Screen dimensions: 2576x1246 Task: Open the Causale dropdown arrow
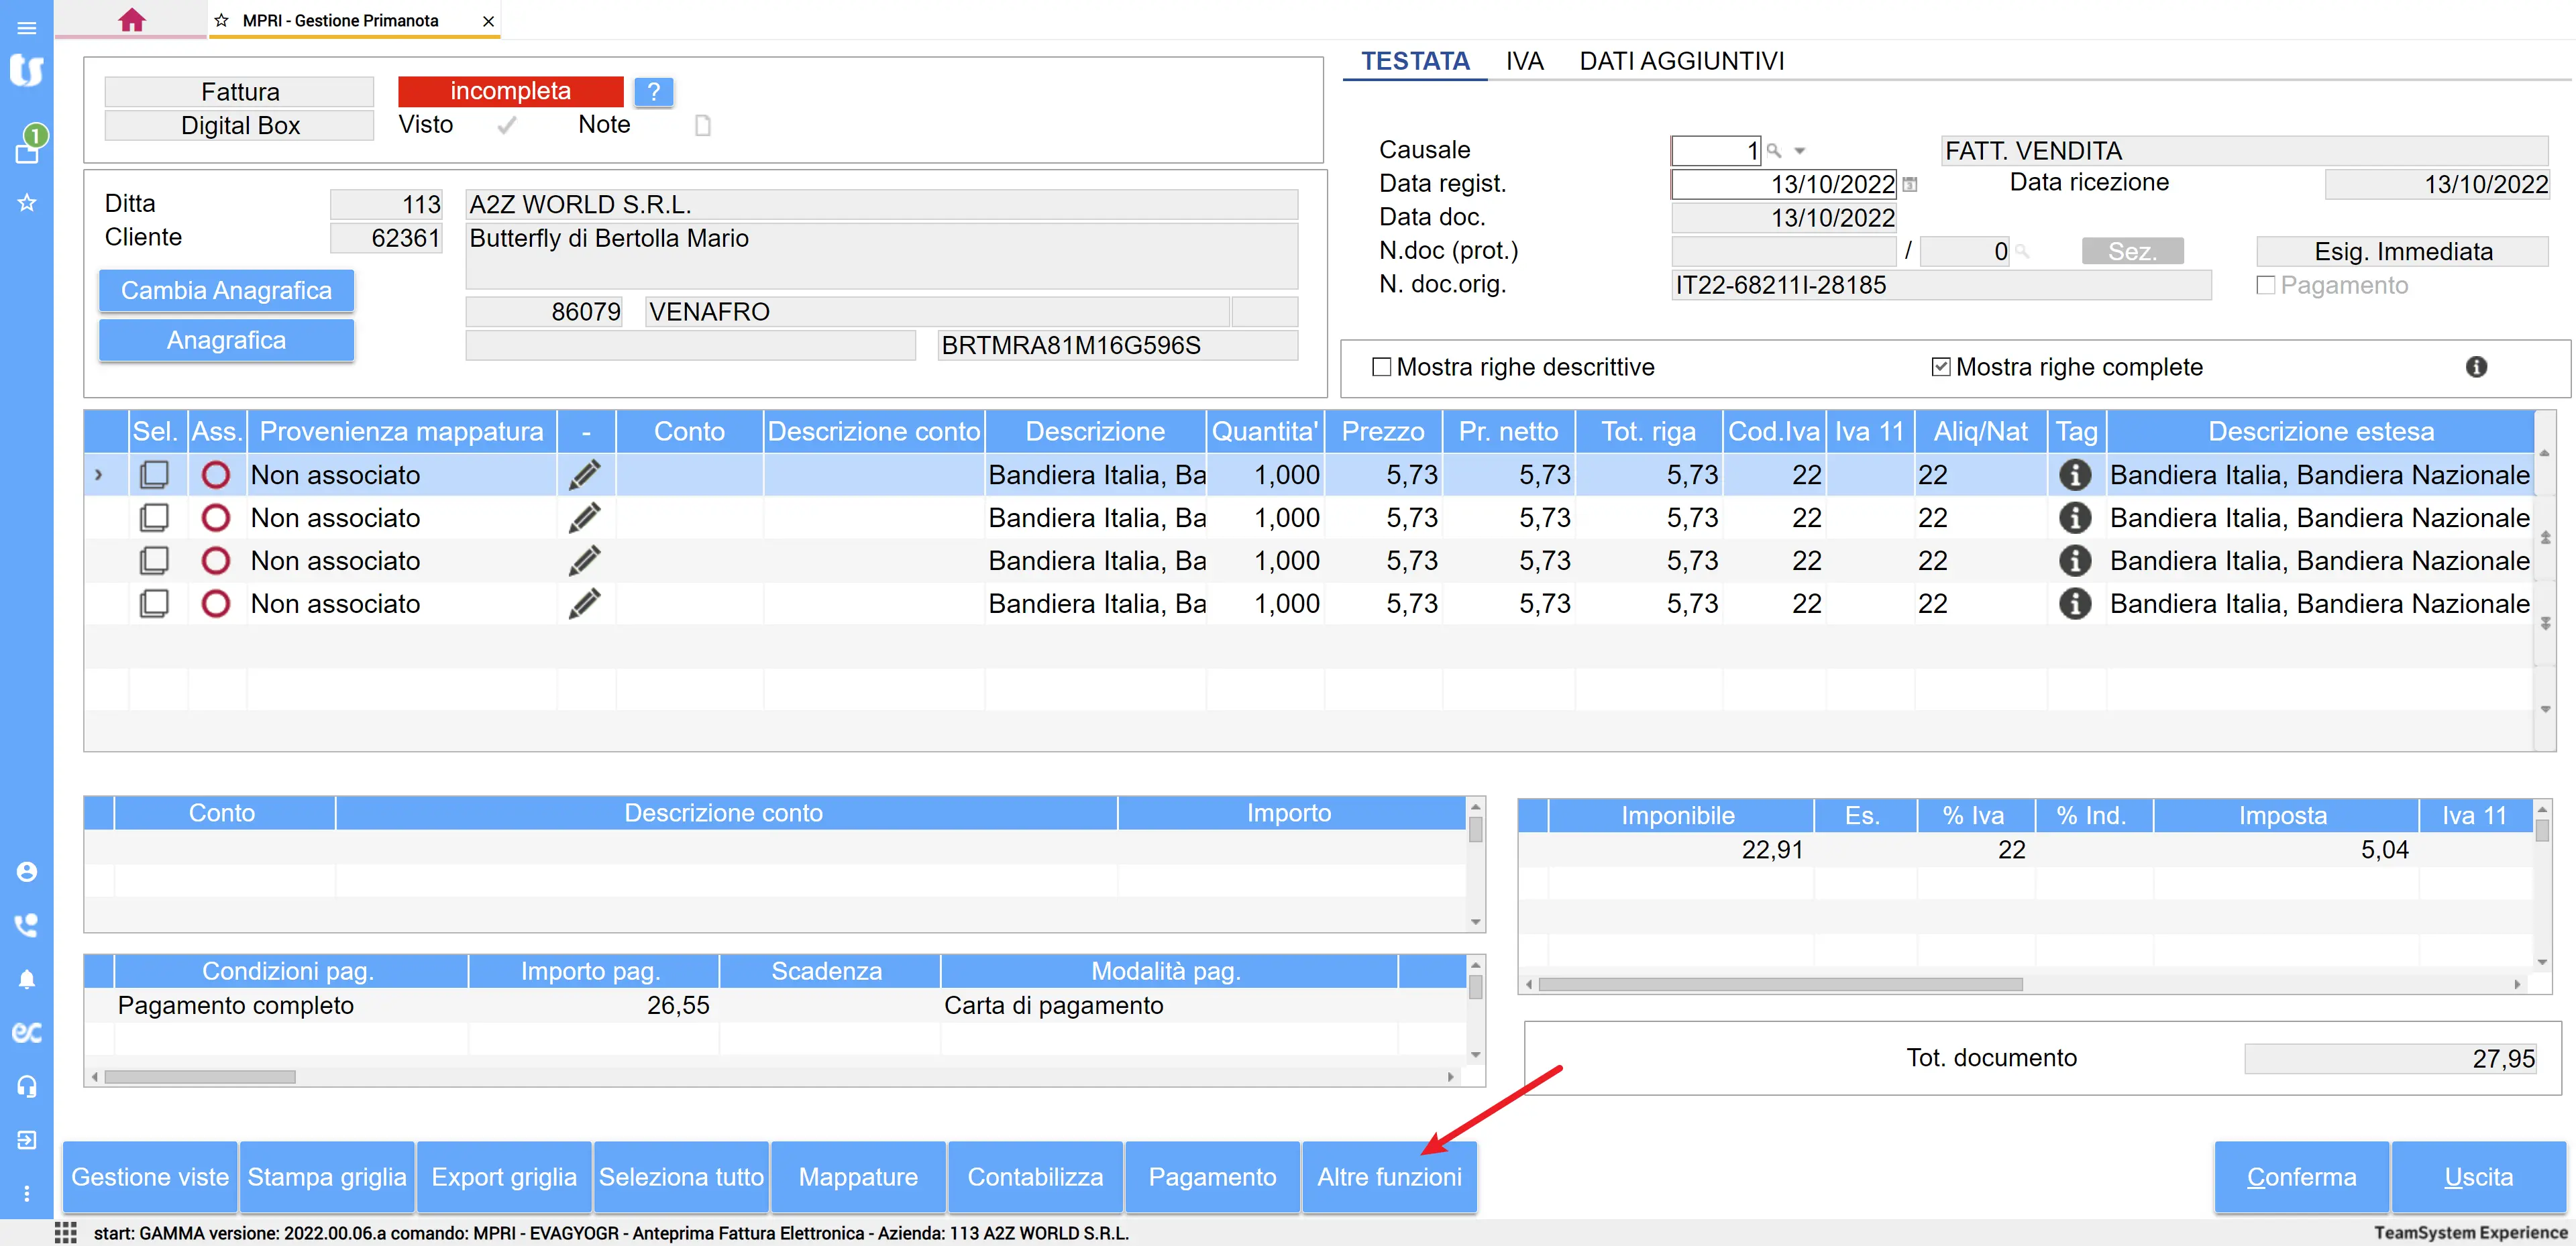(1800, 151)
